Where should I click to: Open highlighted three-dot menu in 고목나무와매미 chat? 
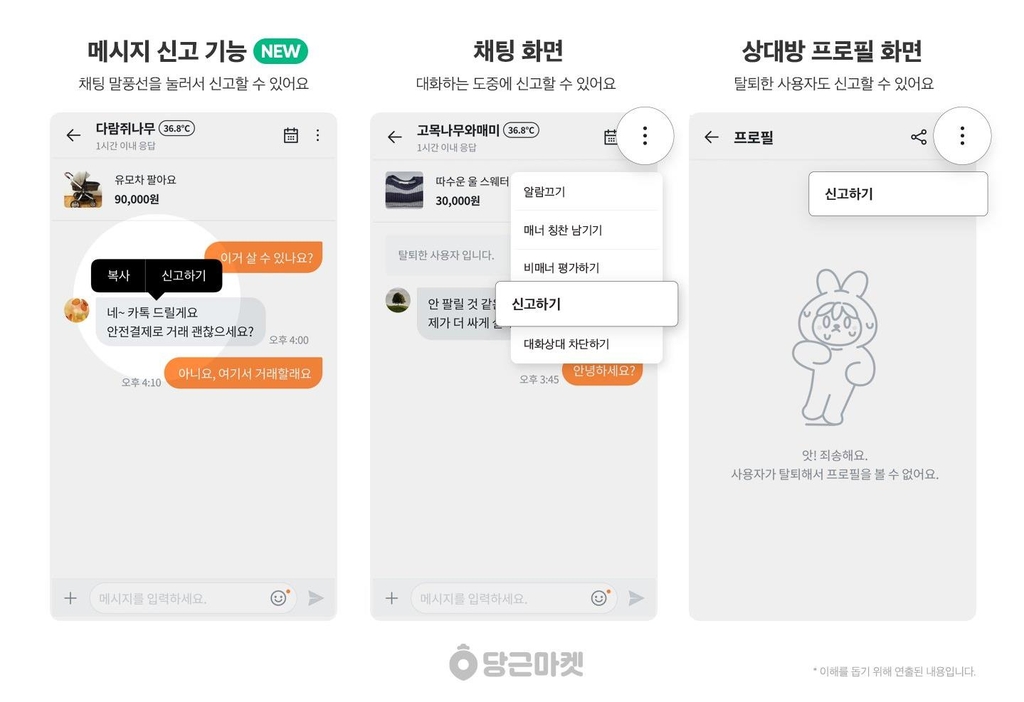pyautogui.click(x=645, y=136)
